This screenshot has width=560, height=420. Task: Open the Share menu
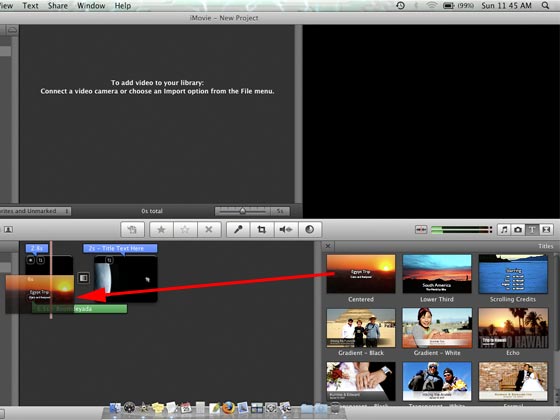point(58,6)
